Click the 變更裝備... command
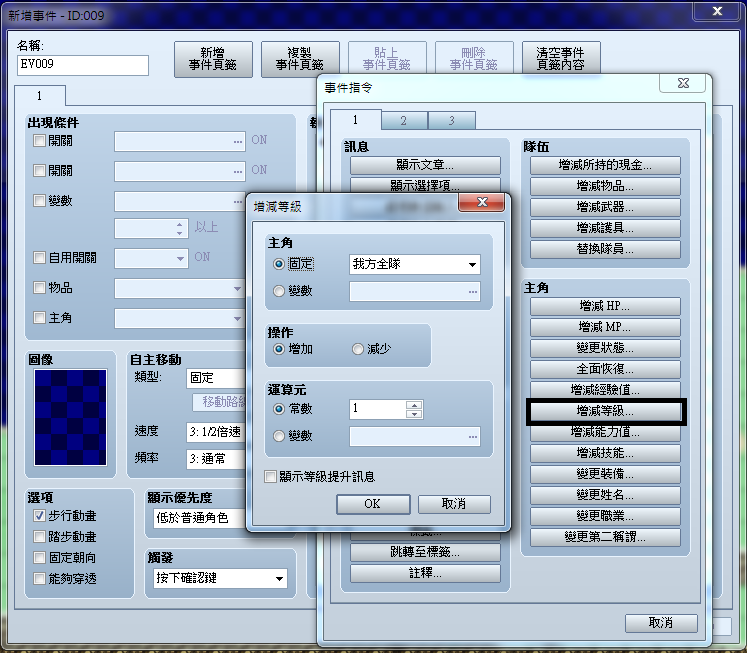This screenshot has height=653, width=747. click(x=605, y=474)
